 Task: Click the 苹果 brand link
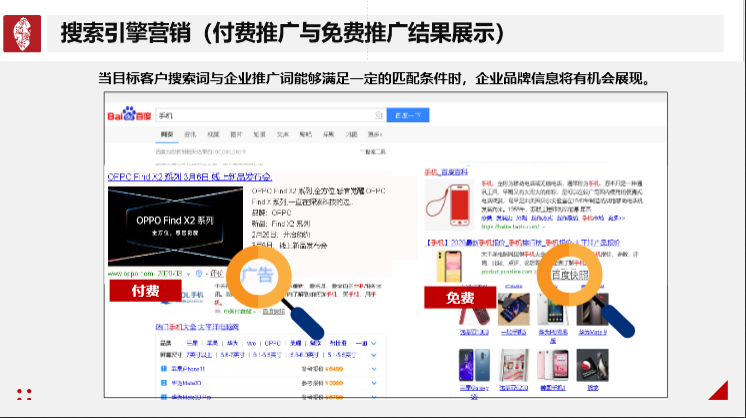[x=212, y=343]
